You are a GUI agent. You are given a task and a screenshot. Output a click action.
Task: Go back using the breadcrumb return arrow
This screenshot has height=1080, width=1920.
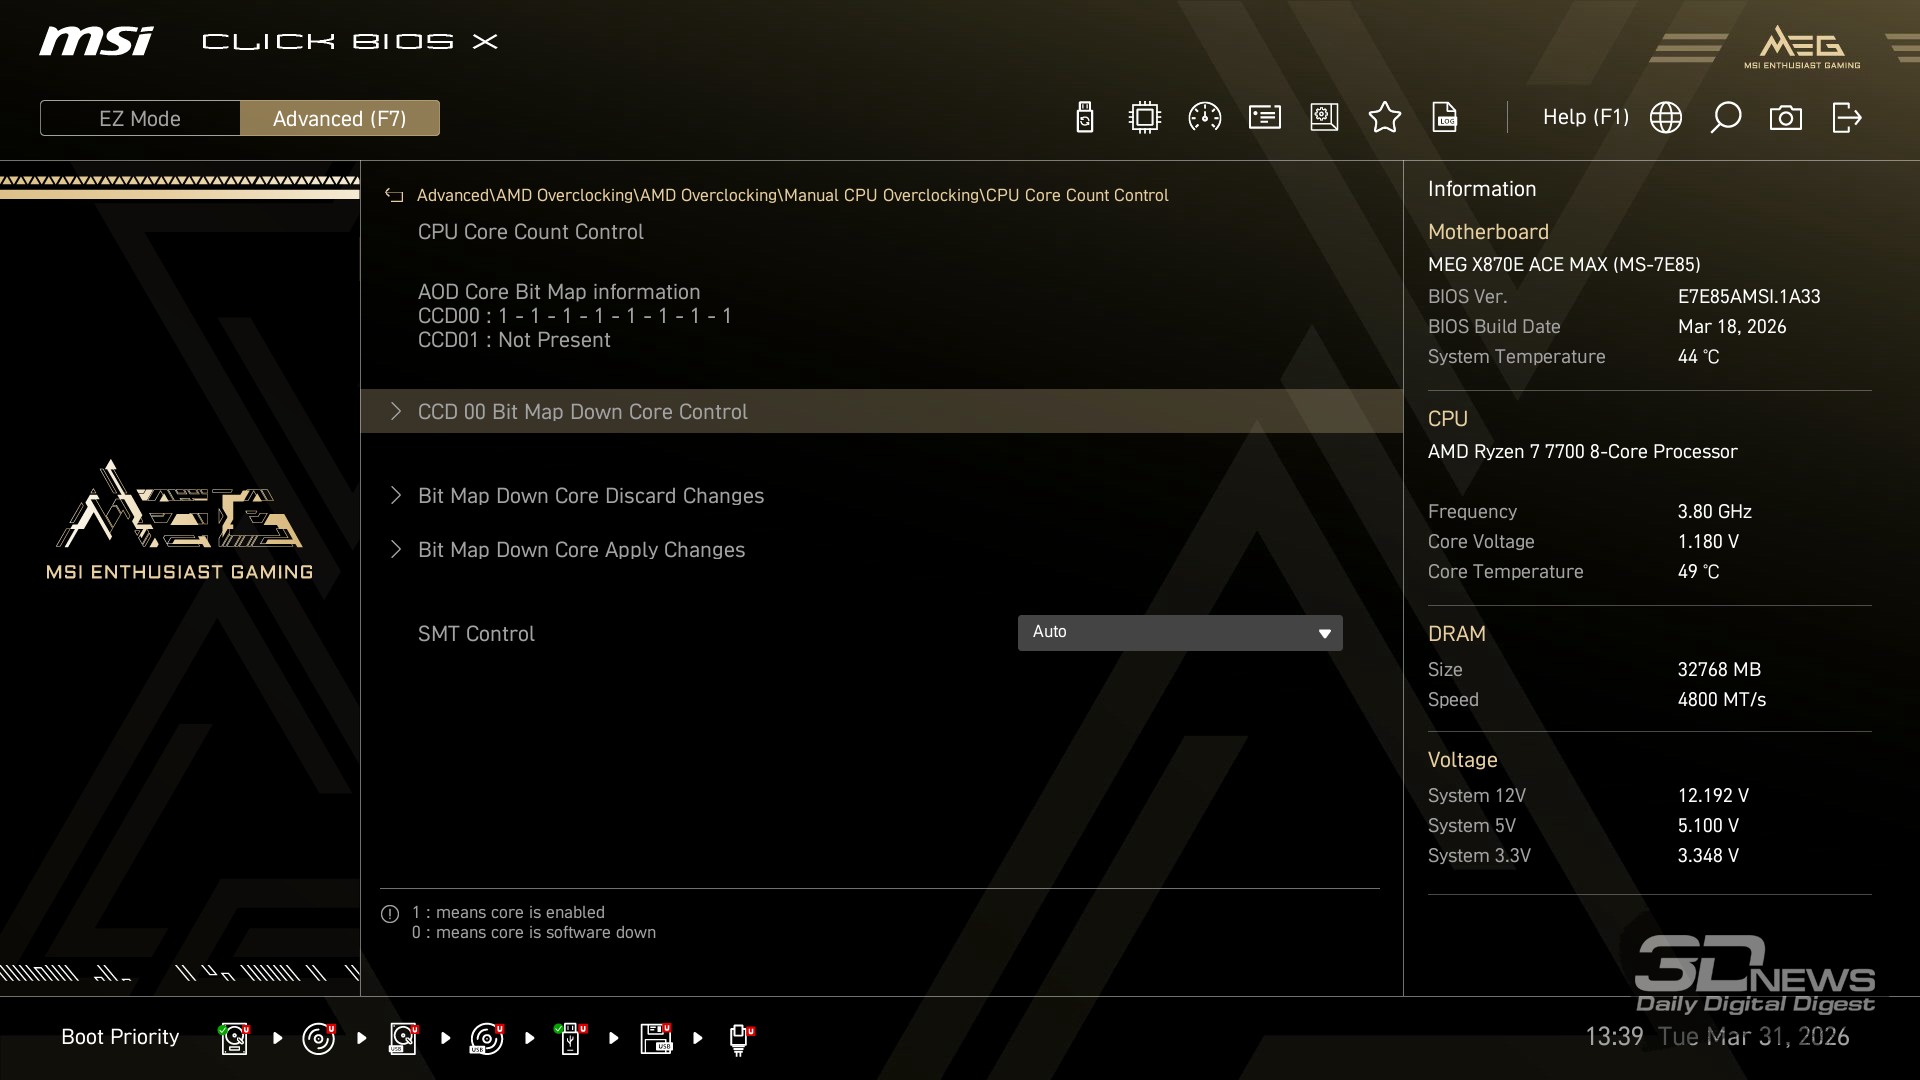click(394, 196)
